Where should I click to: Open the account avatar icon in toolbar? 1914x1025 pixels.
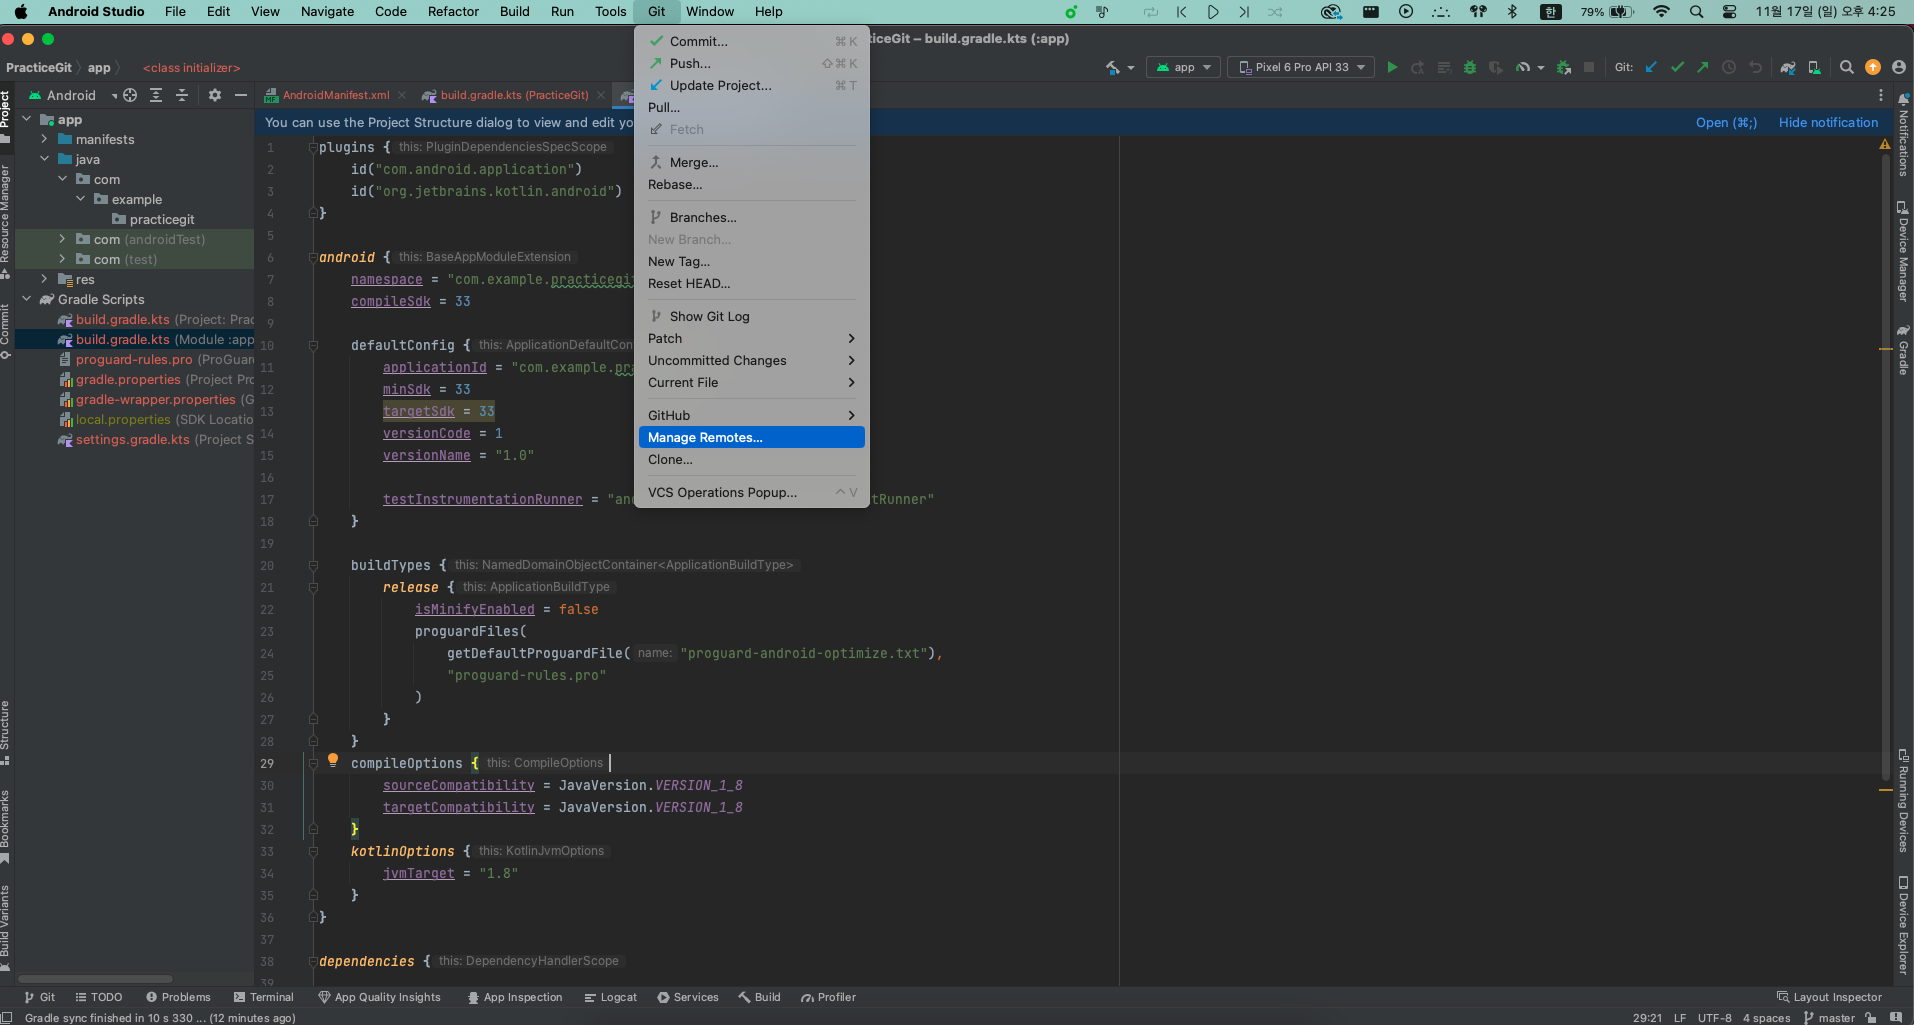(x=1898, y=67)
